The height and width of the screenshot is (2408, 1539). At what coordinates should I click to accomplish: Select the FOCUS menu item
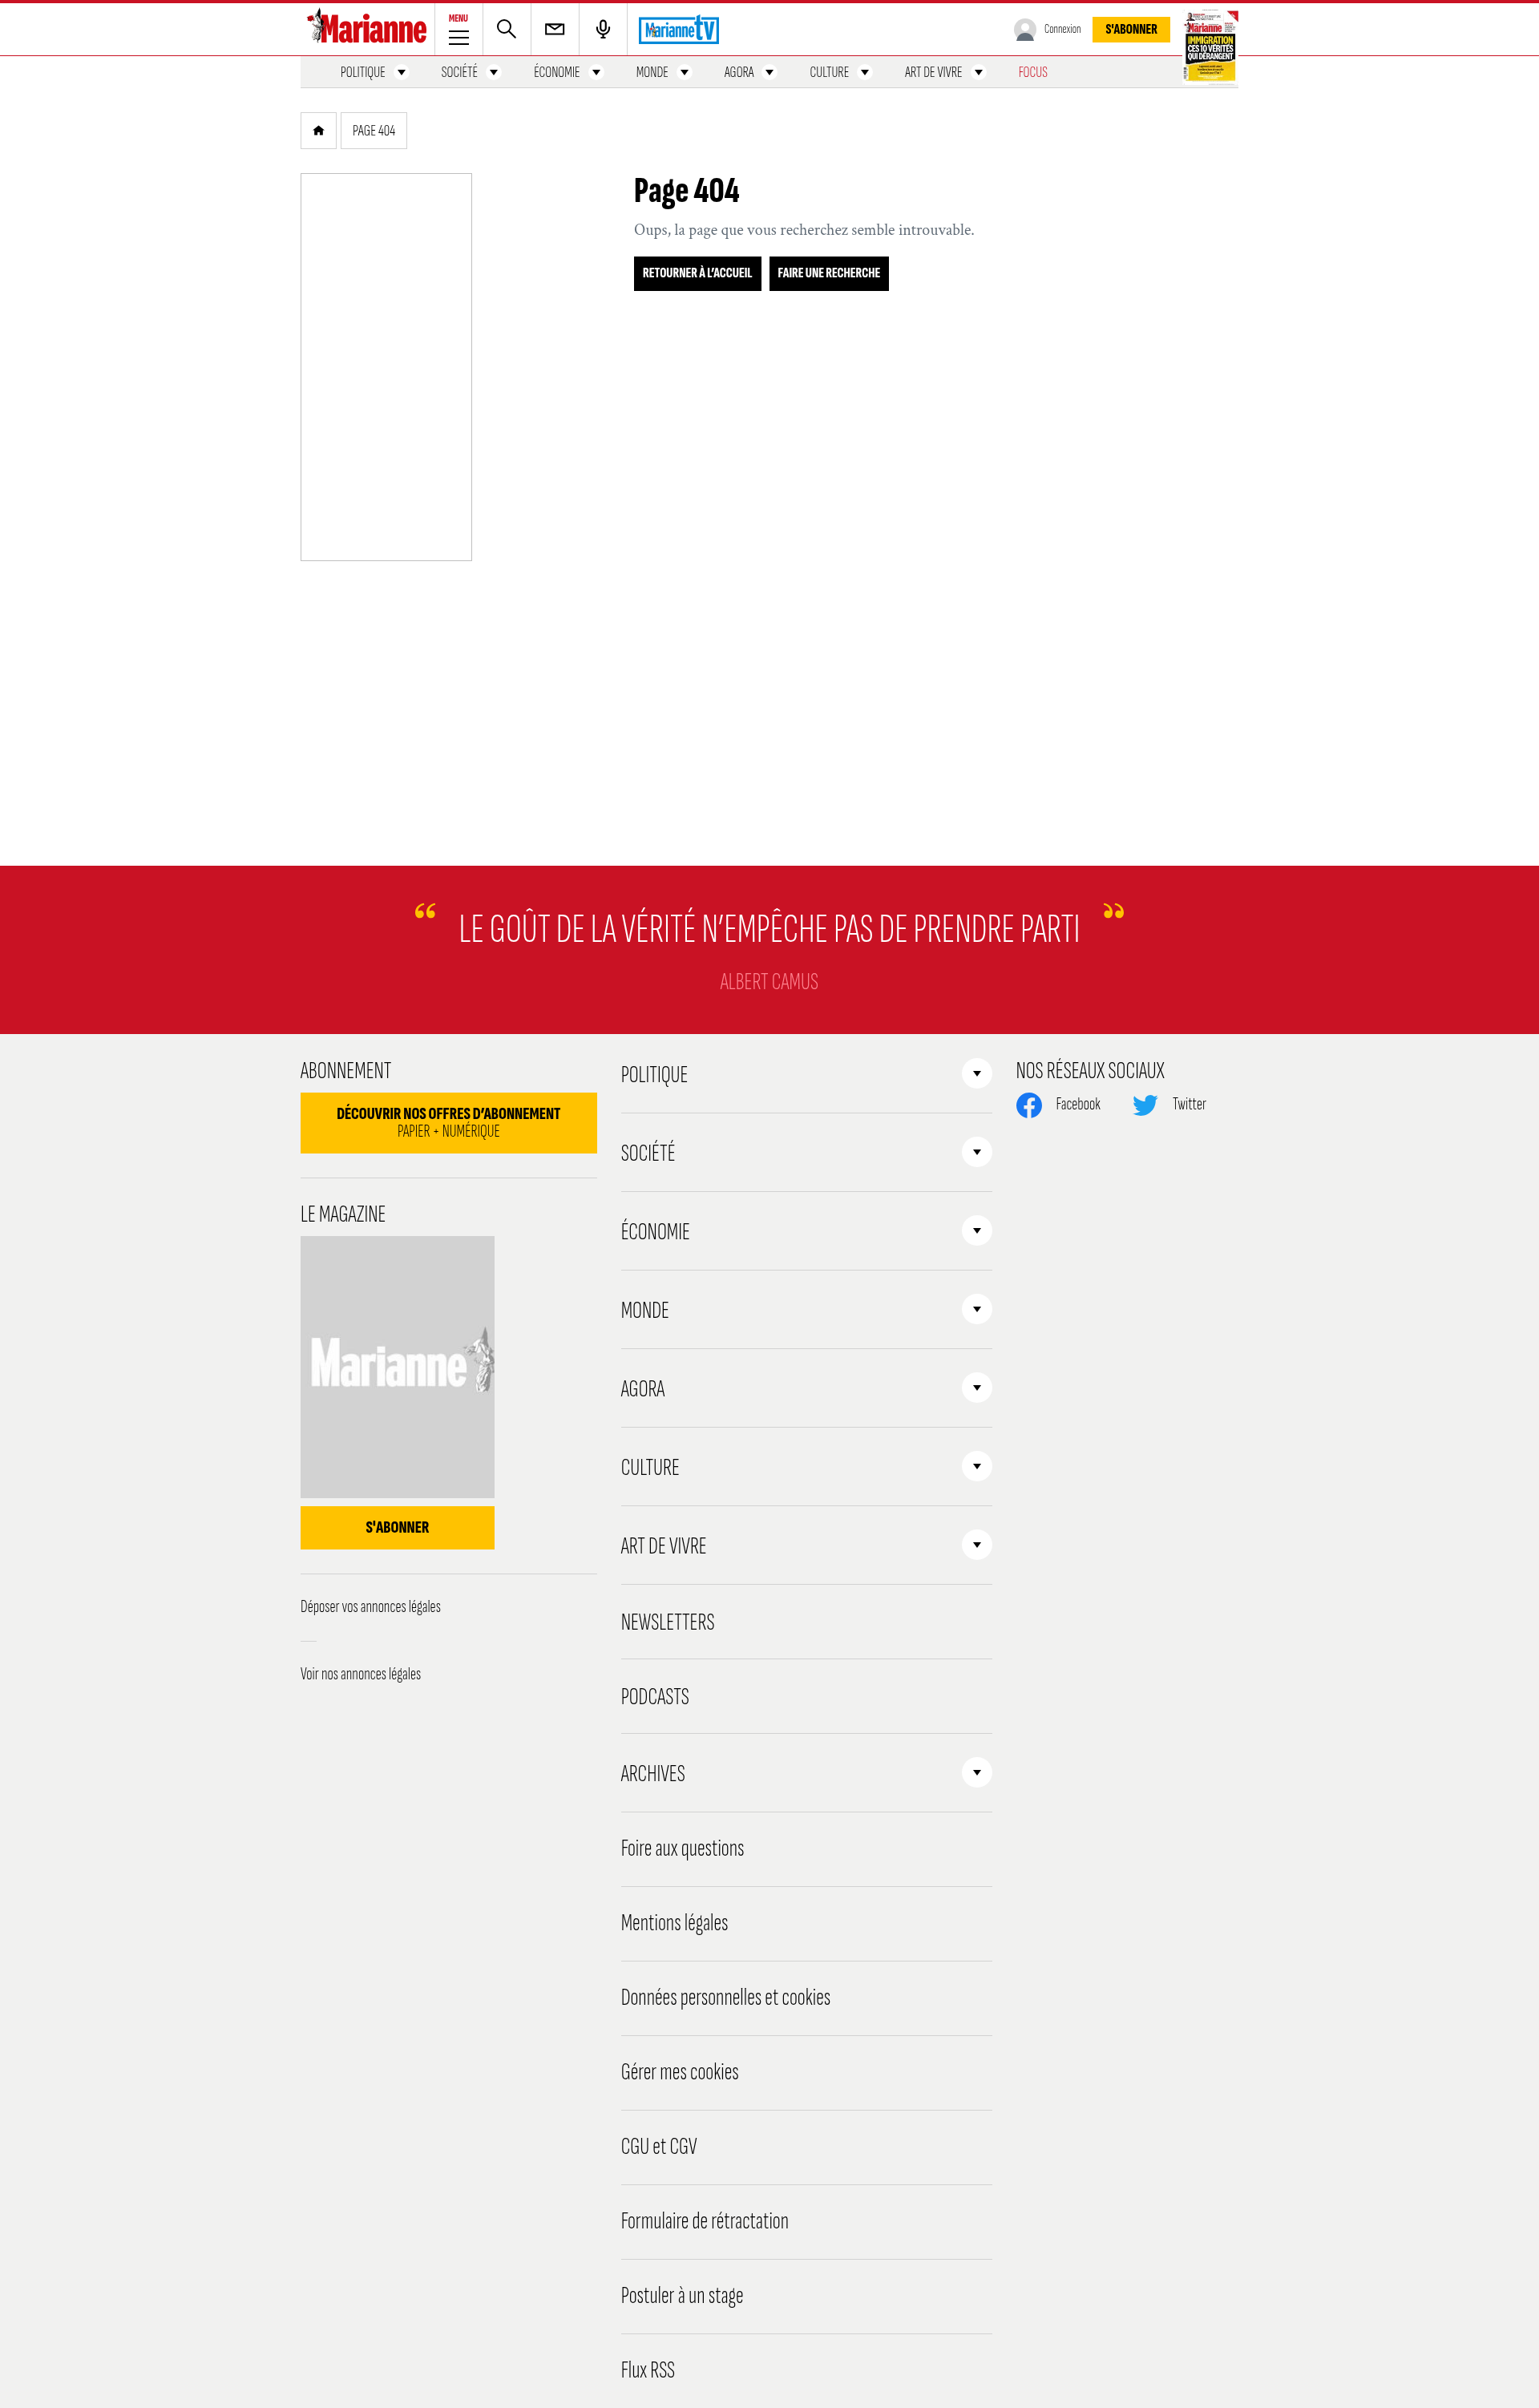1032,73
